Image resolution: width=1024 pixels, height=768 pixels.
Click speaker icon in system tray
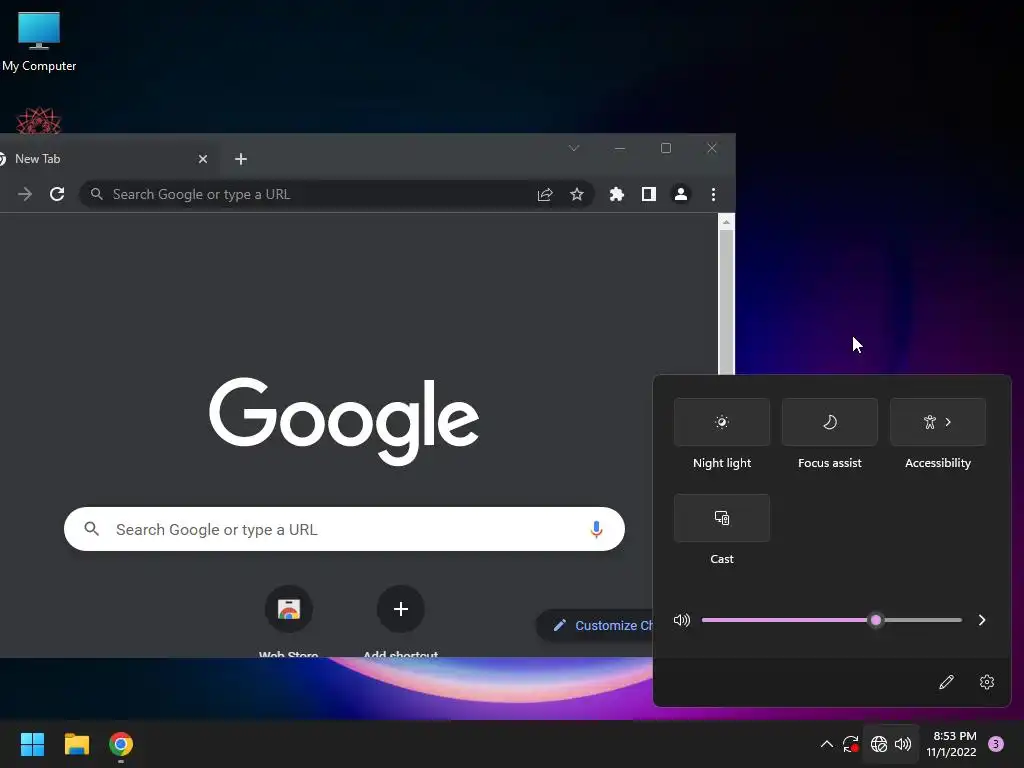(x=903, y=744)
